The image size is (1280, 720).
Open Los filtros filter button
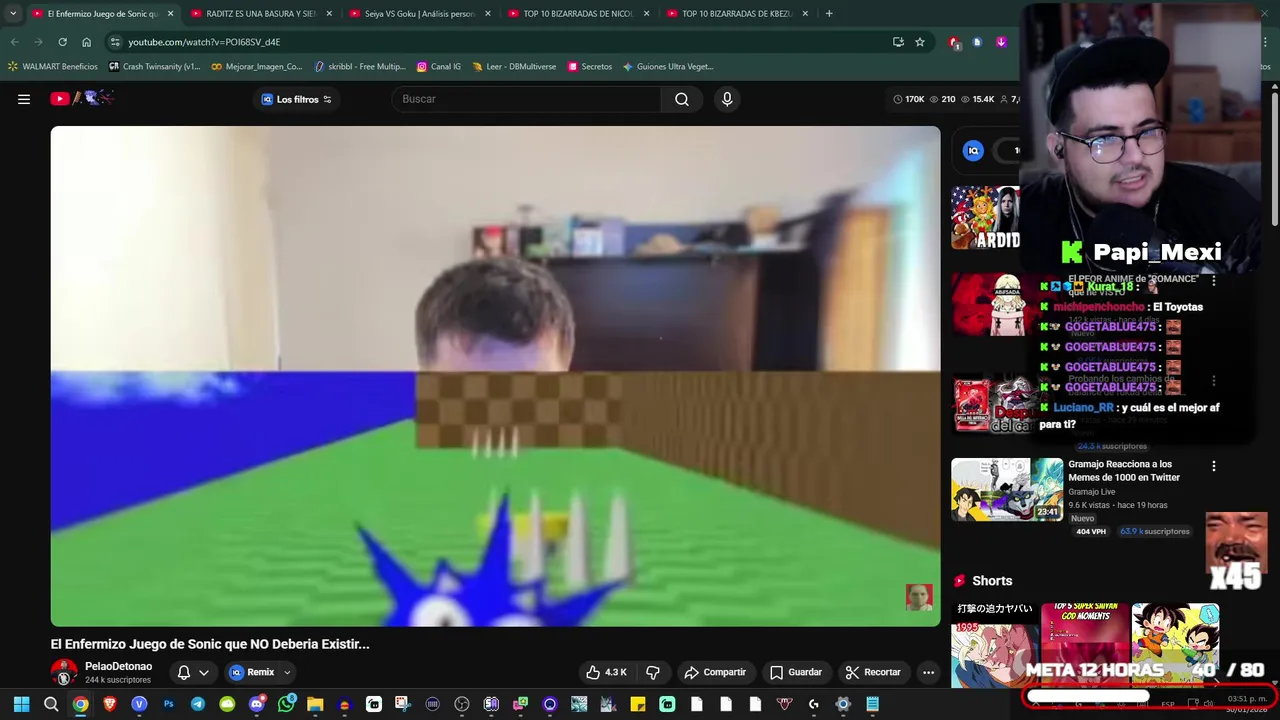(x=297, y=99)
